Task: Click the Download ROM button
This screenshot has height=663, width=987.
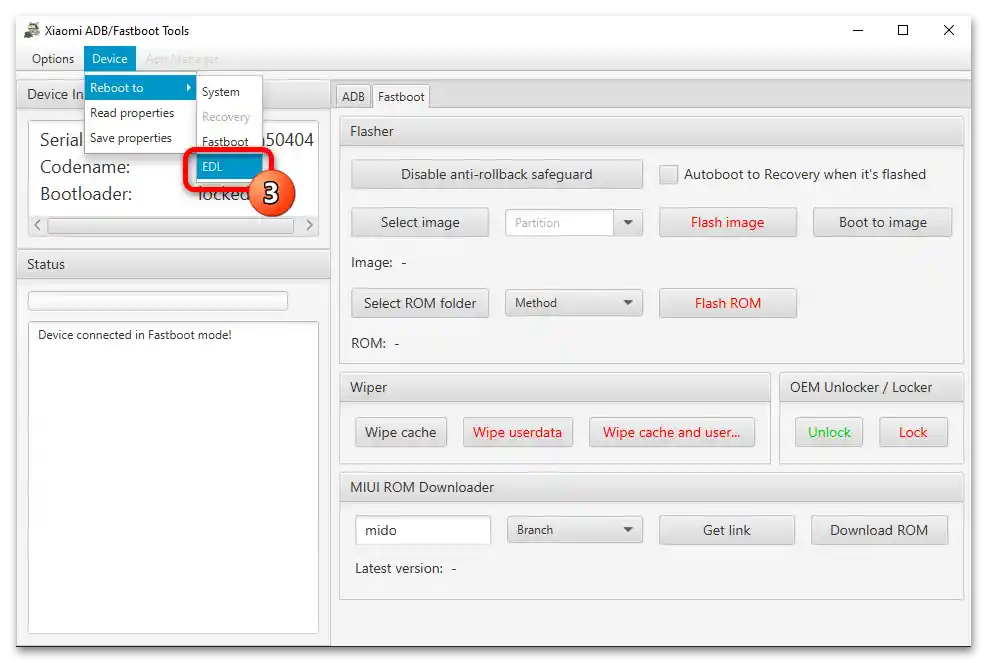Action: tap(879, 530)
